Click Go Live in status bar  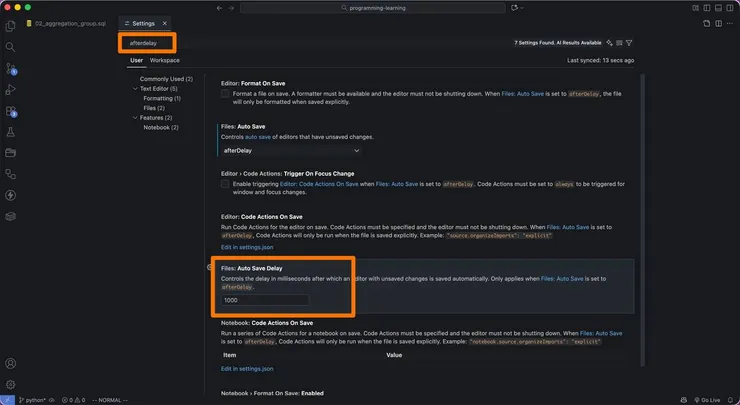pos(706,400)
